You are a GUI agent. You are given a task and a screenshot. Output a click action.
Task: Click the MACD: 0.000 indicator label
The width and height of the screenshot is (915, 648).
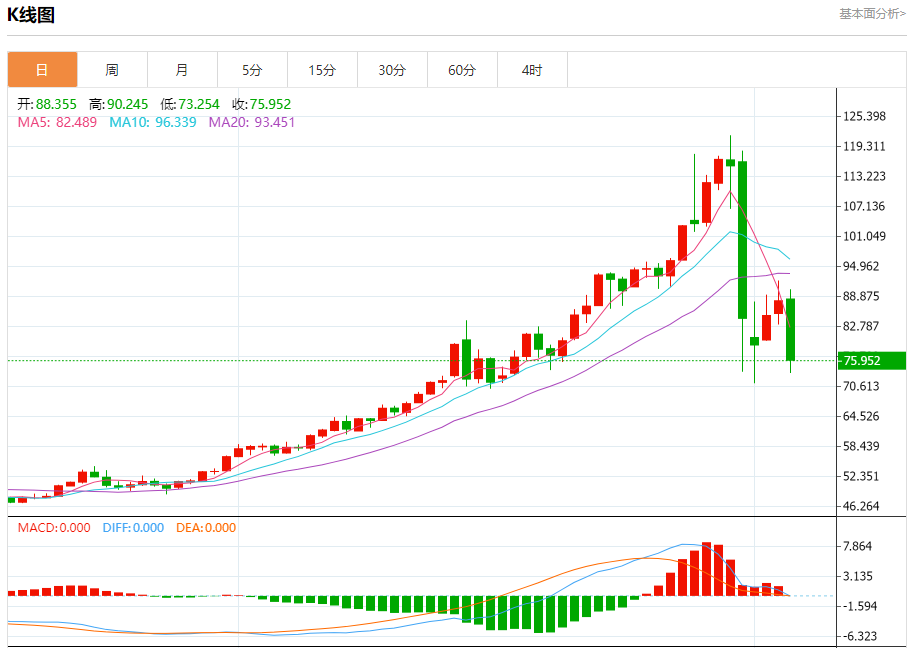[54, 528]
